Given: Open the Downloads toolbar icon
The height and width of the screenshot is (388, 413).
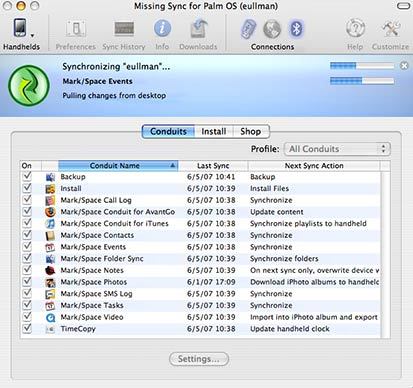Looking at the screenshot, I should coord(199,29).
